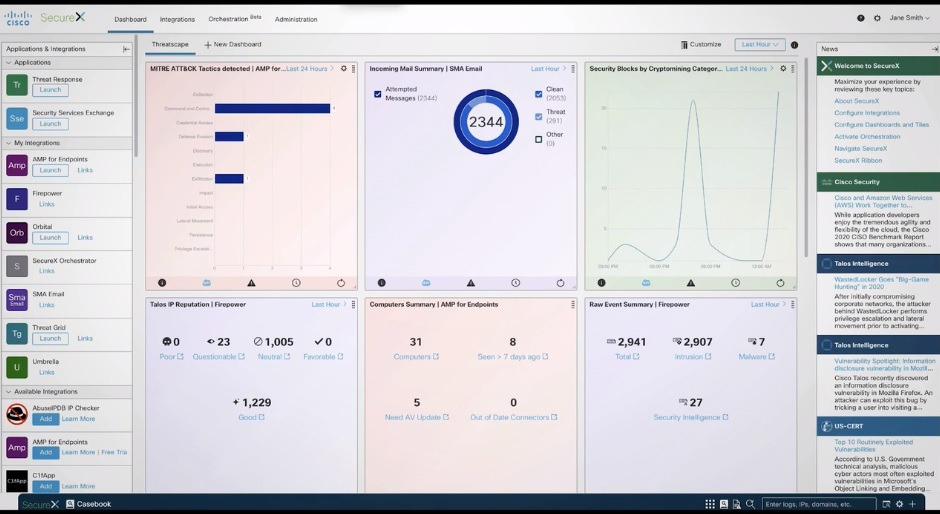Open the Integrations tab
The width and height of the screenshot is (940, 514).
click(177, 19)
